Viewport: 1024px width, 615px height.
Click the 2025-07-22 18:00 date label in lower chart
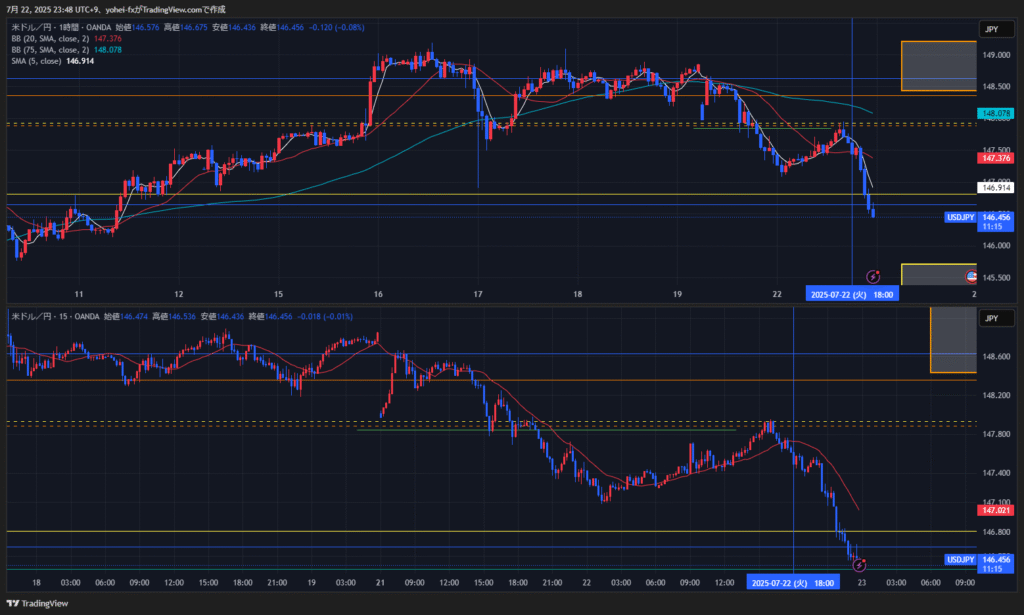[x=794, y=582]
